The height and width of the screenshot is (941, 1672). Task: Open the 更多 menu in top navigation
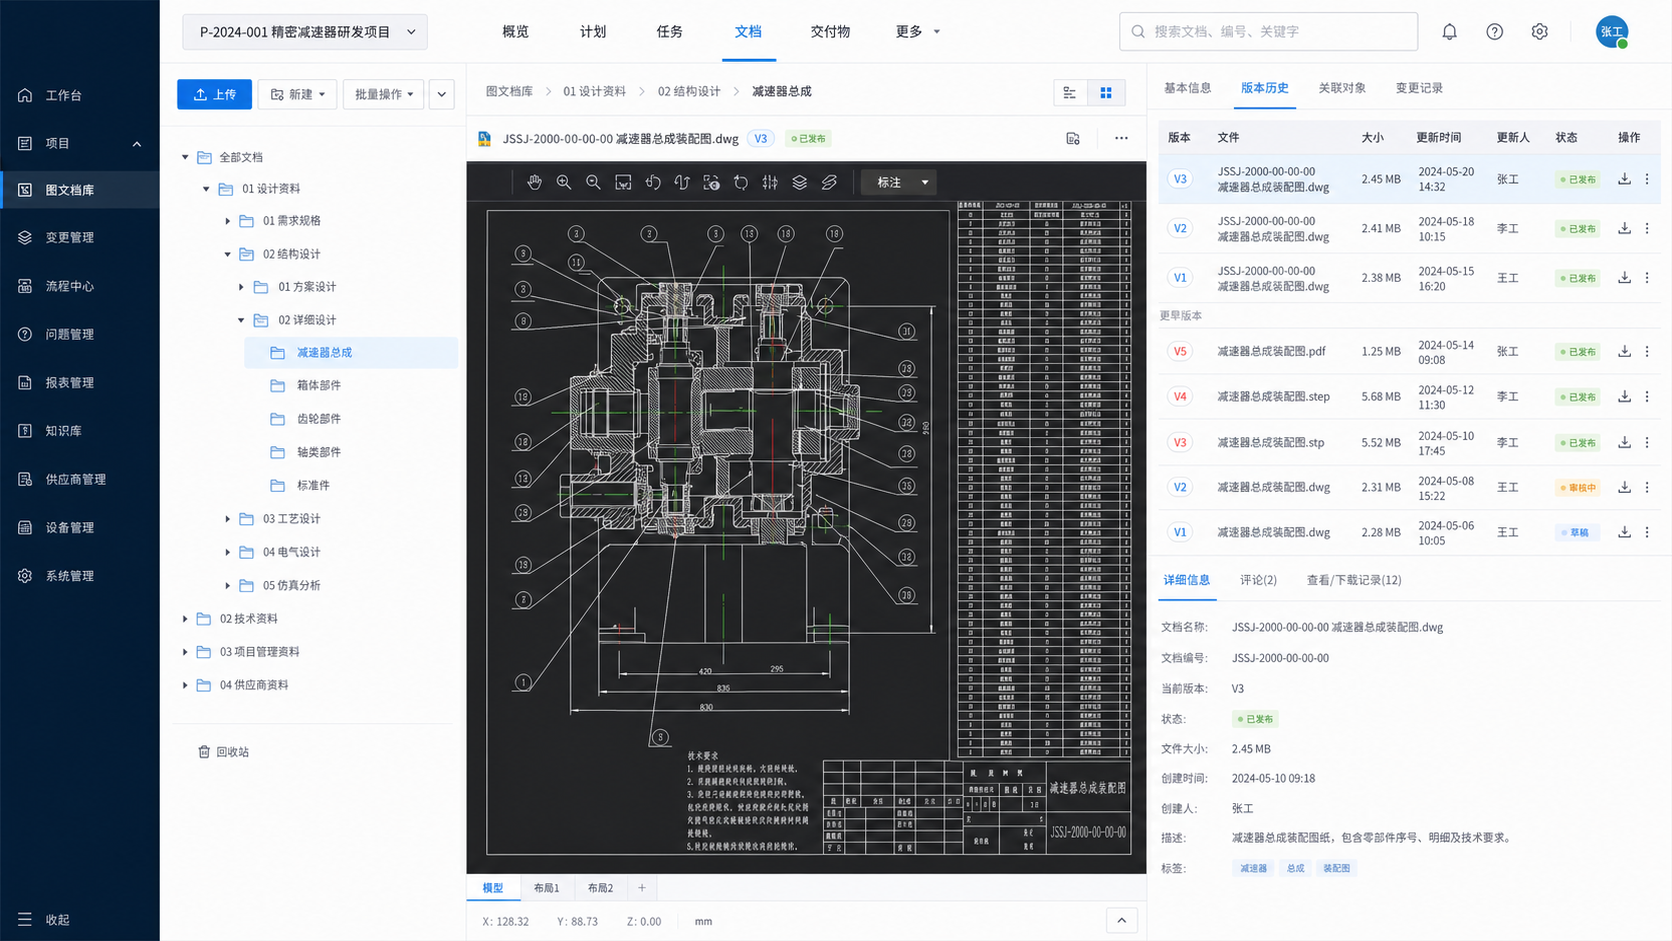click(918, 32)
